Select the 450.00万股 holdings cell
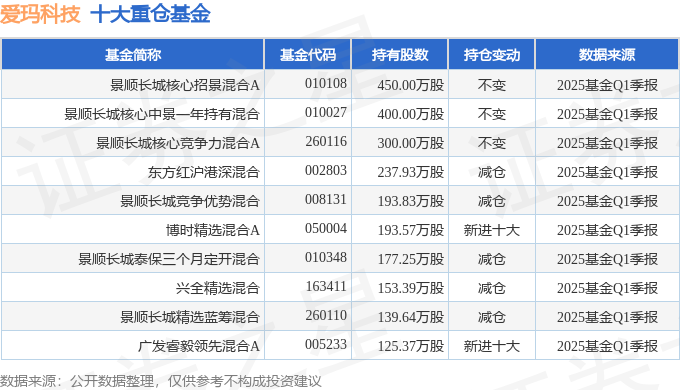The image size is (680, 390). 410,85
